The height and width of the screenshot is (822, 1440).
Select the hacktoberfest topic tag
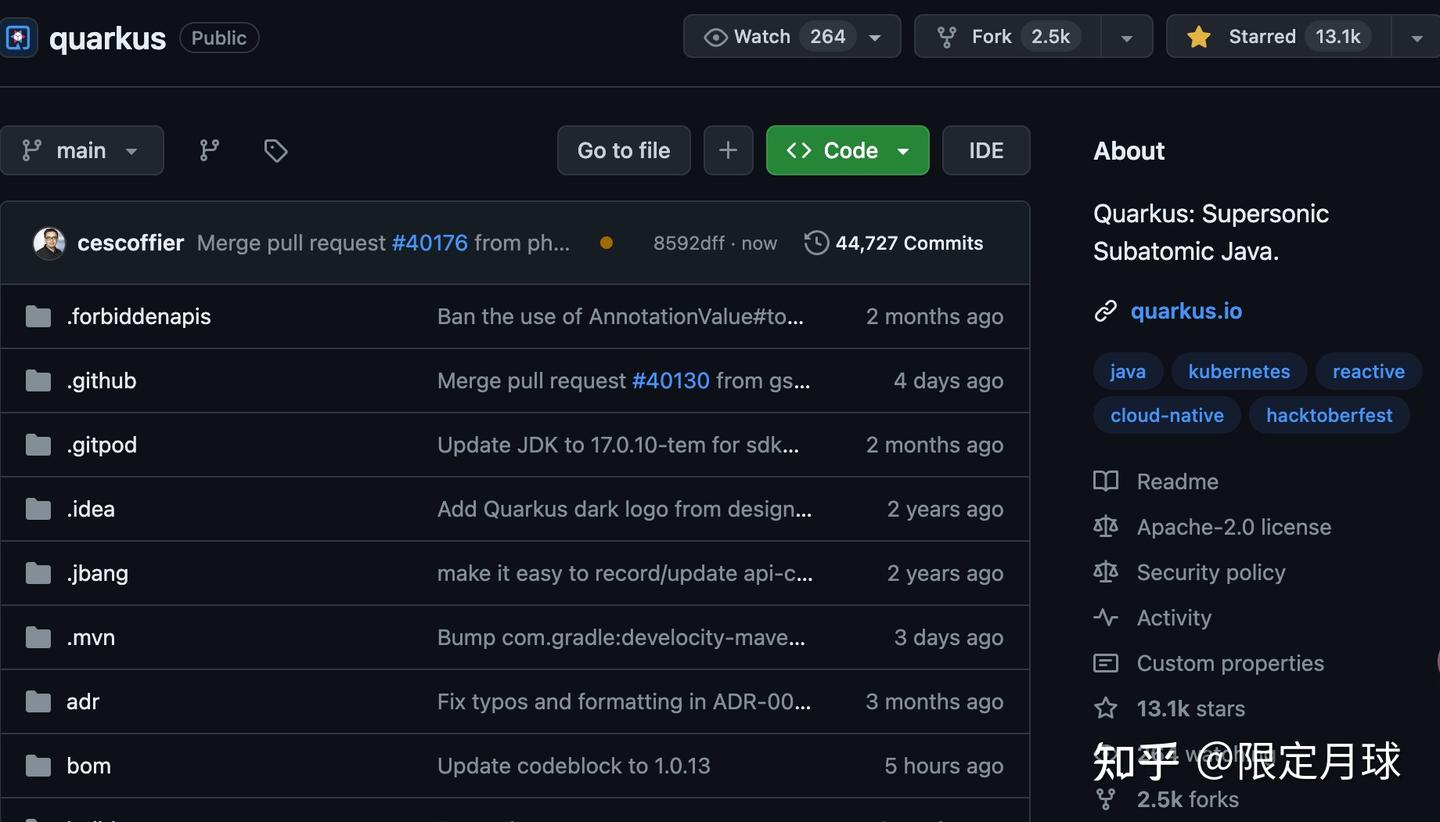(x=1330, y=415)
